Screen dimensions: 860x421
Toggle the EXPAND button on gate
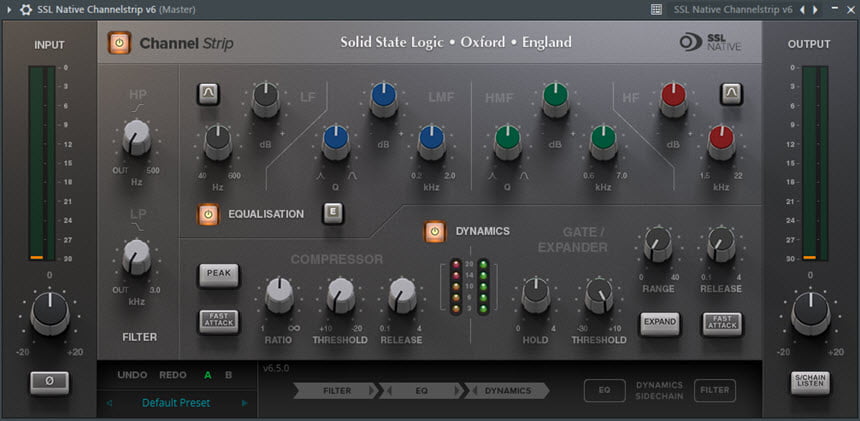(659, 323)
